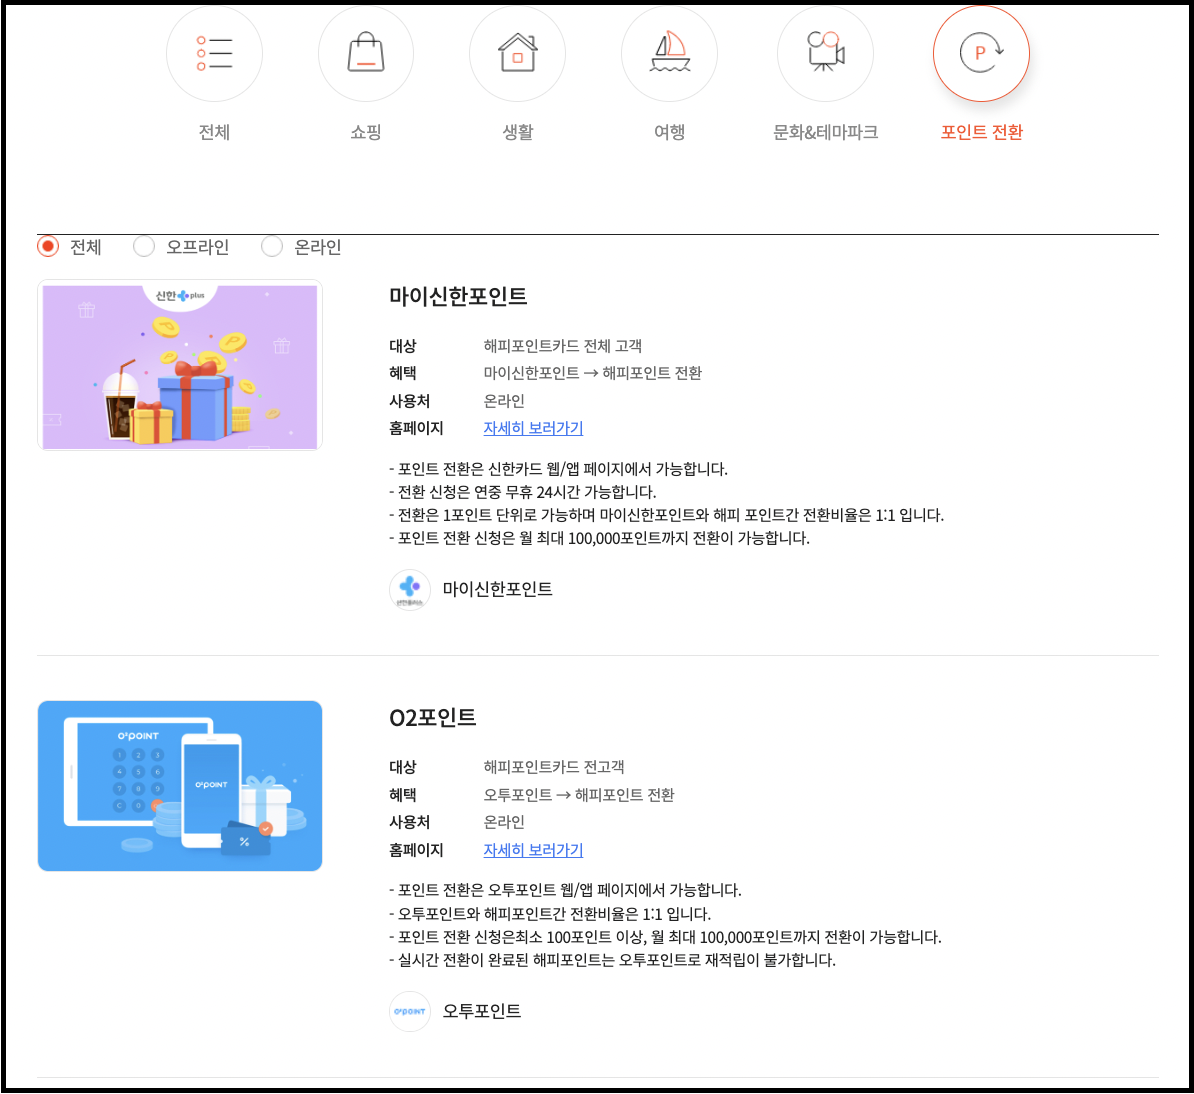Viewport: 1194px width, 1094px height.
Task: Click the line about 1포인트 단위 전환
Action: click(x=666, y=515)
